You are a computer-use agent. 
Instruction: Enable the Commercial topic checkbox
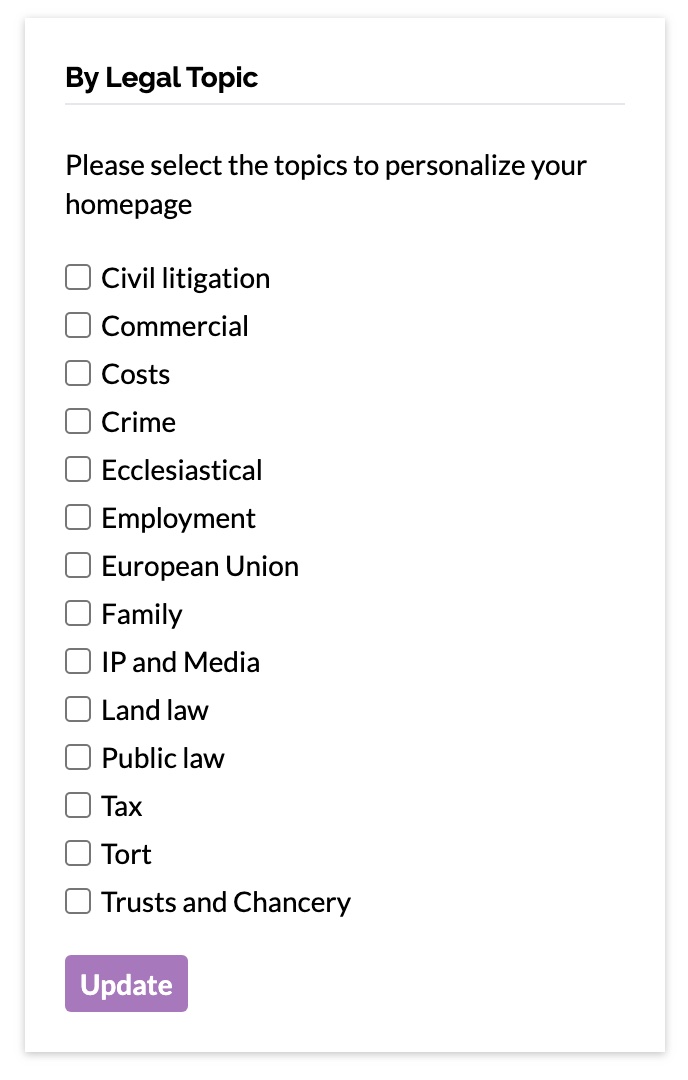pyautogui.click(x=78, y=325)
